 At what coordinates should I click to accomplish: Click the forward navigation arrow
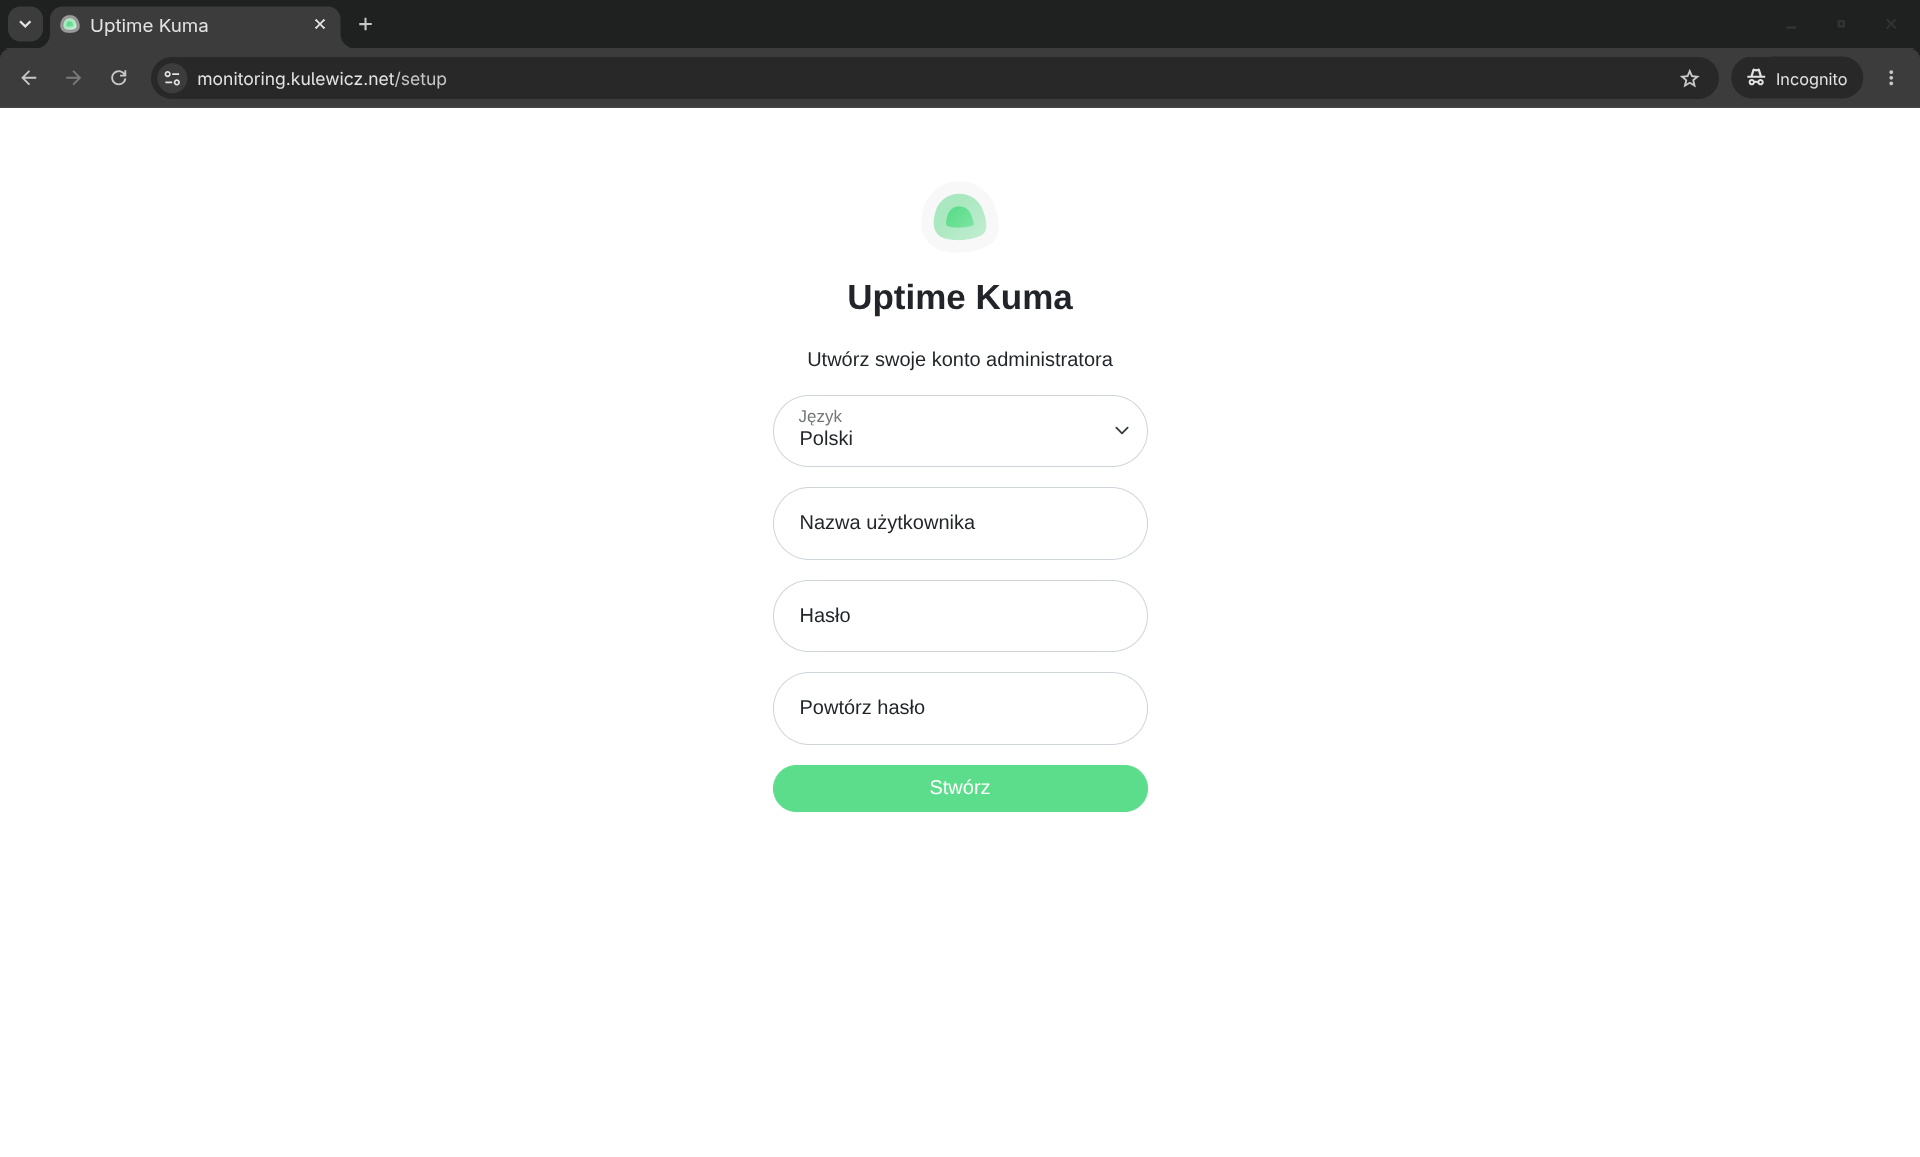point(73,78)
